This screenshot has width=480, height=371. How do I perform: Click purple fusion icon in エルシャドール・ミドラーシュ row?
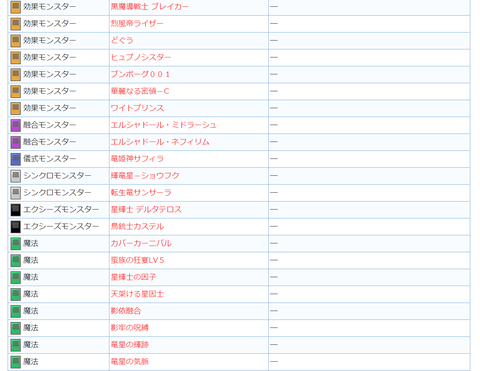pos(15,125)
